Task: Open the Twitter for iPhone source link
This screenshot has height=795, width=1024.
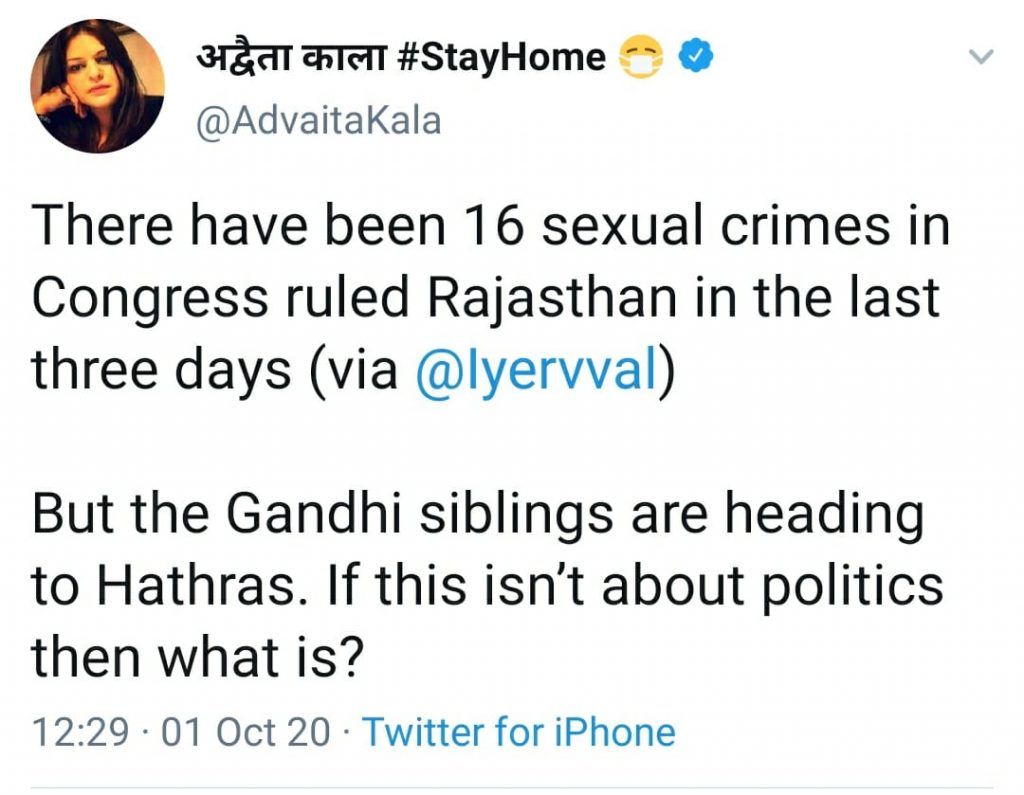Action: 519,732
